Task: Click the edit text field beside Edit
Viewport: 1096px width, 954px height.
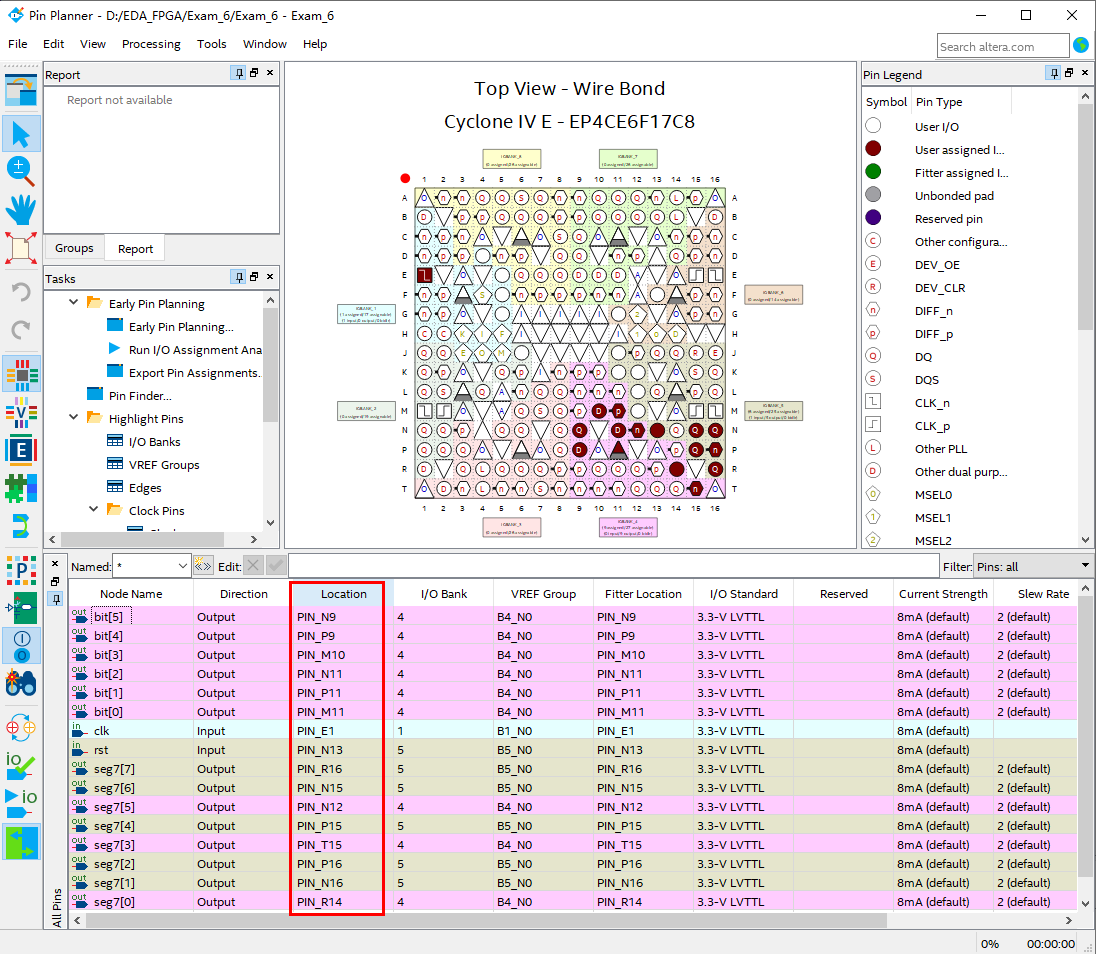Action: 613,566
